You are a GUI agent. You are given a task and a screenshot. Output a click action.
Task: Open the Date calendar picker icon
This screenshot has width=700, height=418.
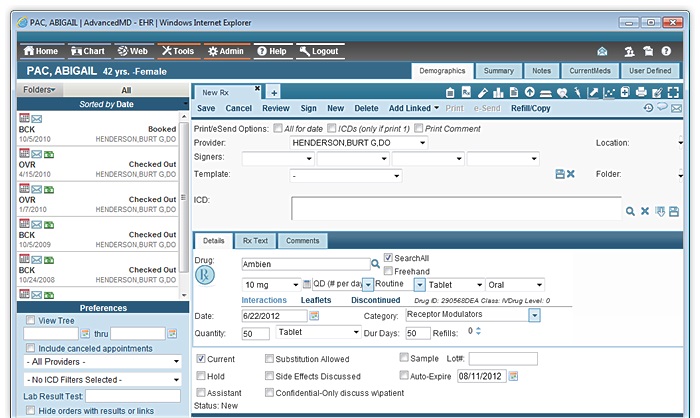[314, 316]
